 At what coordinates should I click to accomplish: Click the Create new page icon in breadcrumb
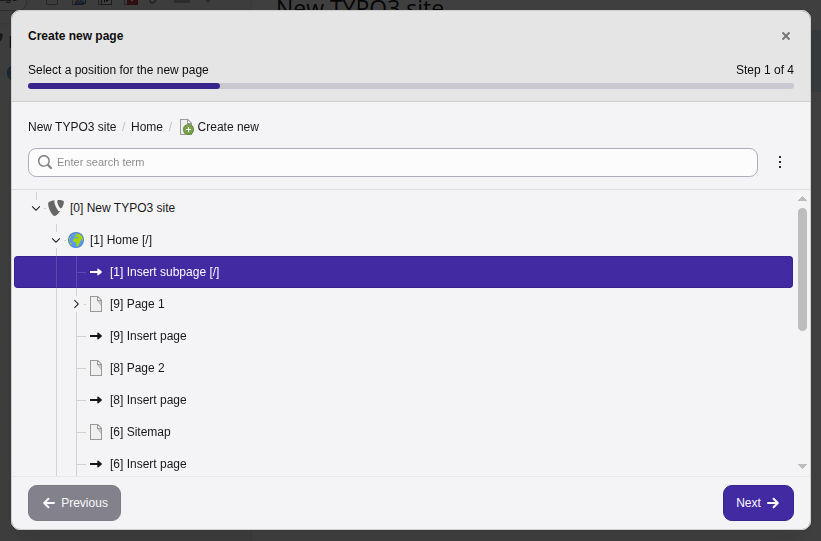pyautogui.click(x=186, y=127)
